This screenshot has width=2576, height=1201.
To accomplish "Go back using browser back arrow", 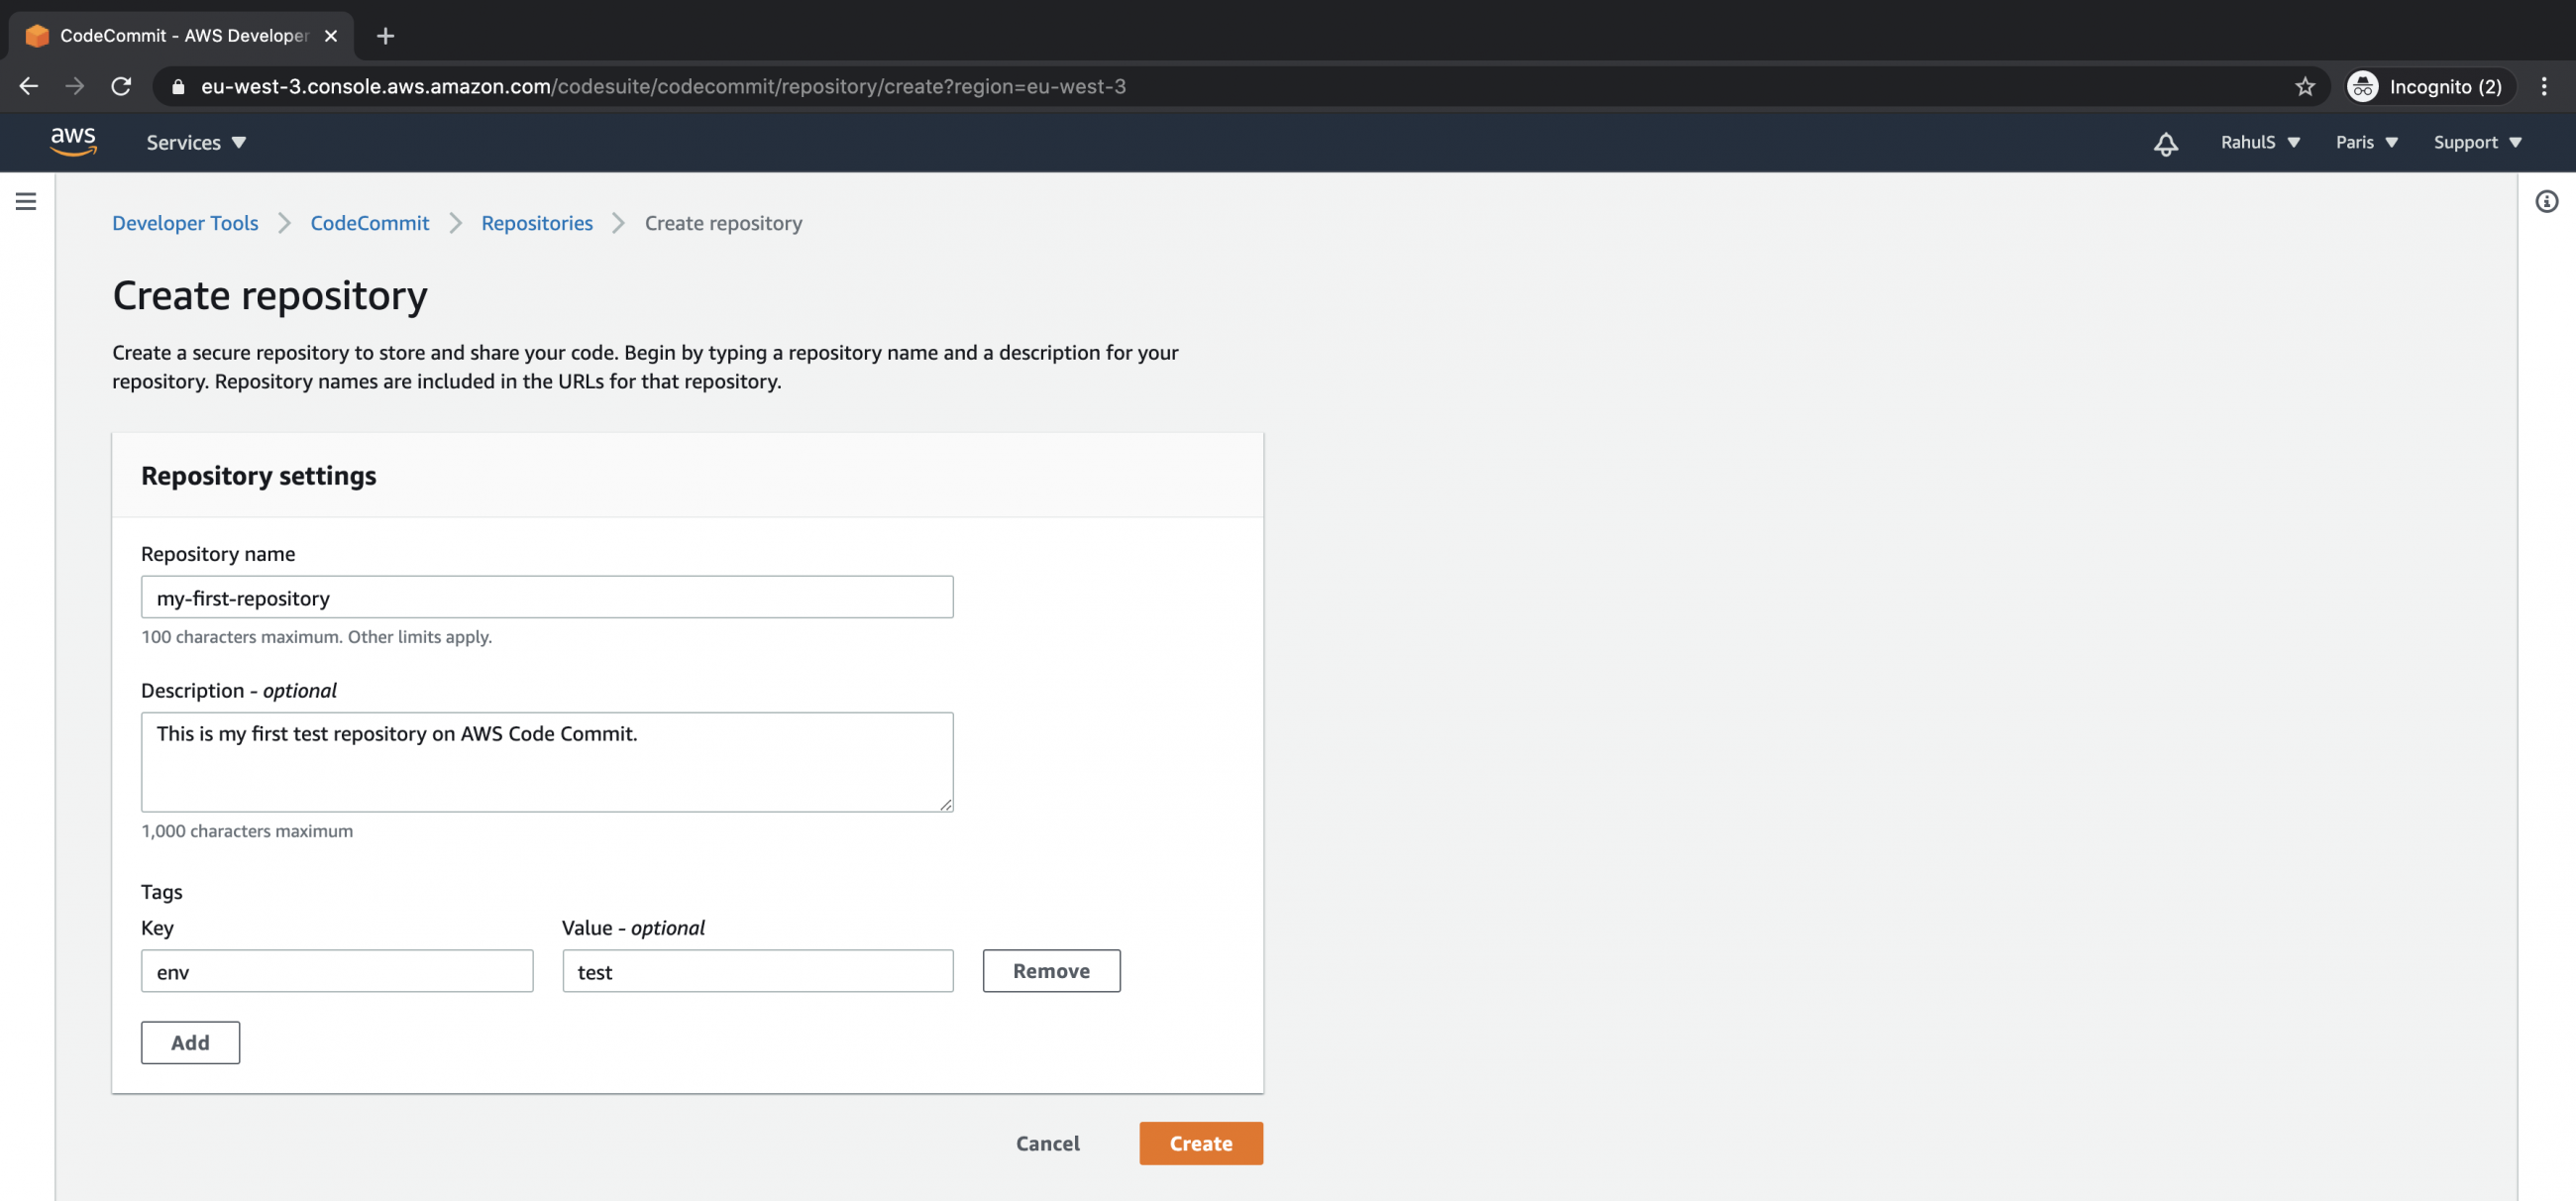I will [x=29, y=86].
